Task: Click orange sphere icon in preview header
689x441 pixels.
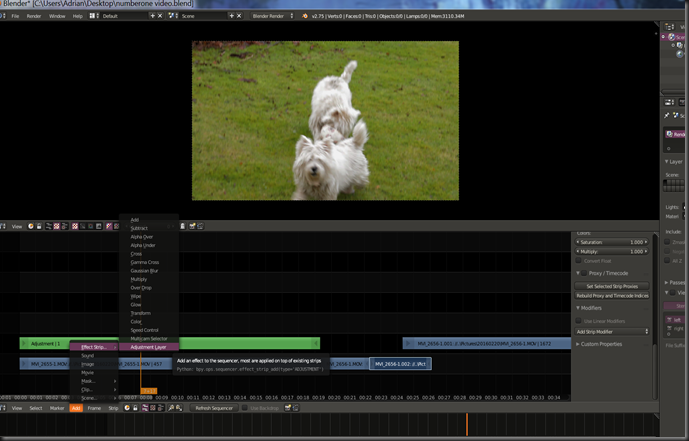Action: coord(31,226)
